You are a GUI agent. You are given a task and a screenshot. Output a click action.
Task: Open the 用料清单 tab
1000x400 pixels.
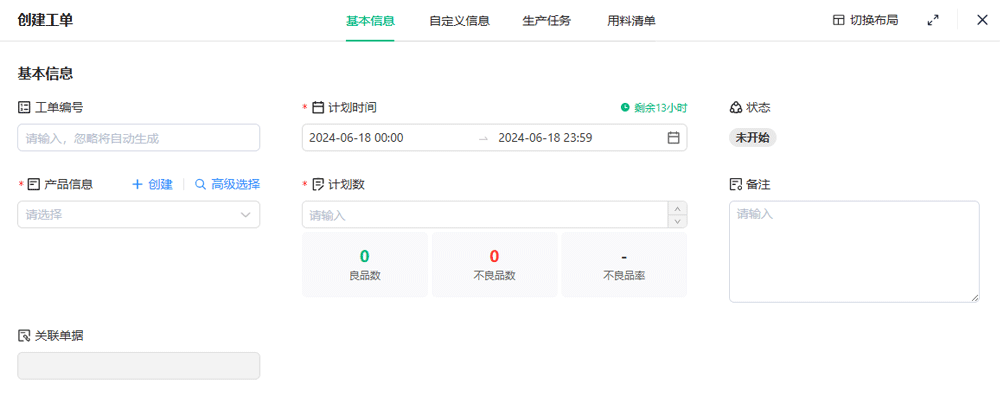tap(631, 20)
